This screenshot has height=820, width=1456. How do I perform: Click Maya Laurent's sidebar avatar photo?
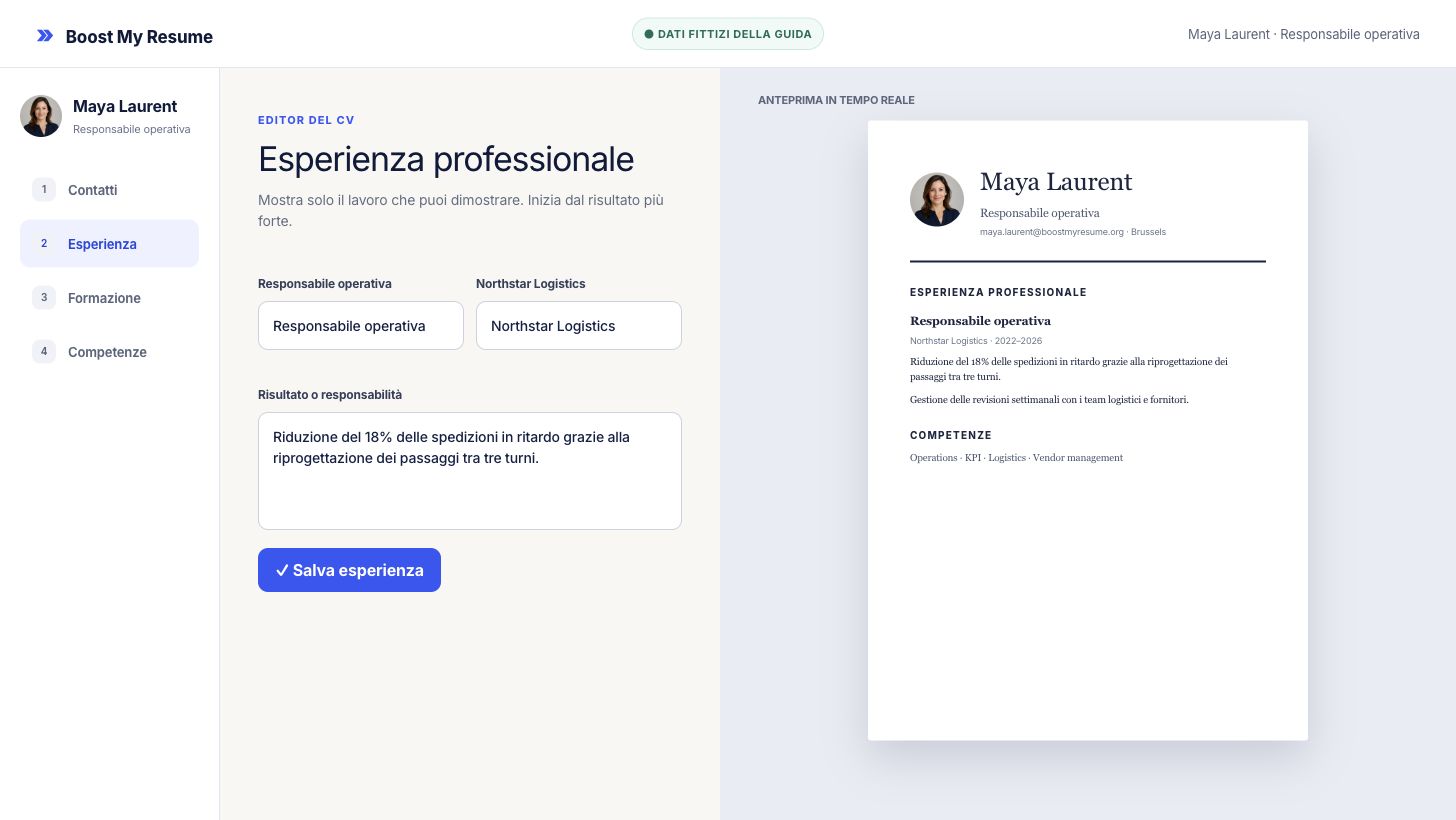[41, 116]
